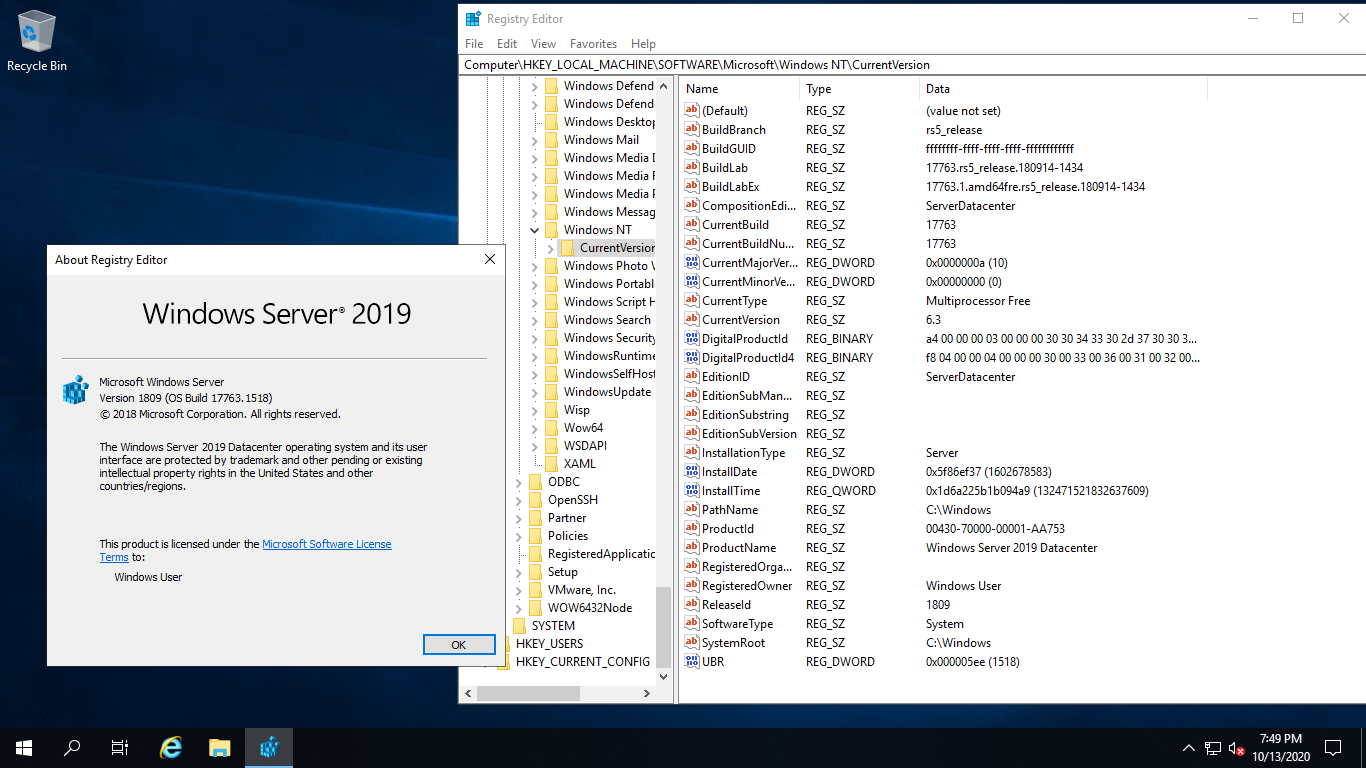Expand the CurrentVersion key
The width and height of the screenshot is (1366, 768).
coord(550,248)
